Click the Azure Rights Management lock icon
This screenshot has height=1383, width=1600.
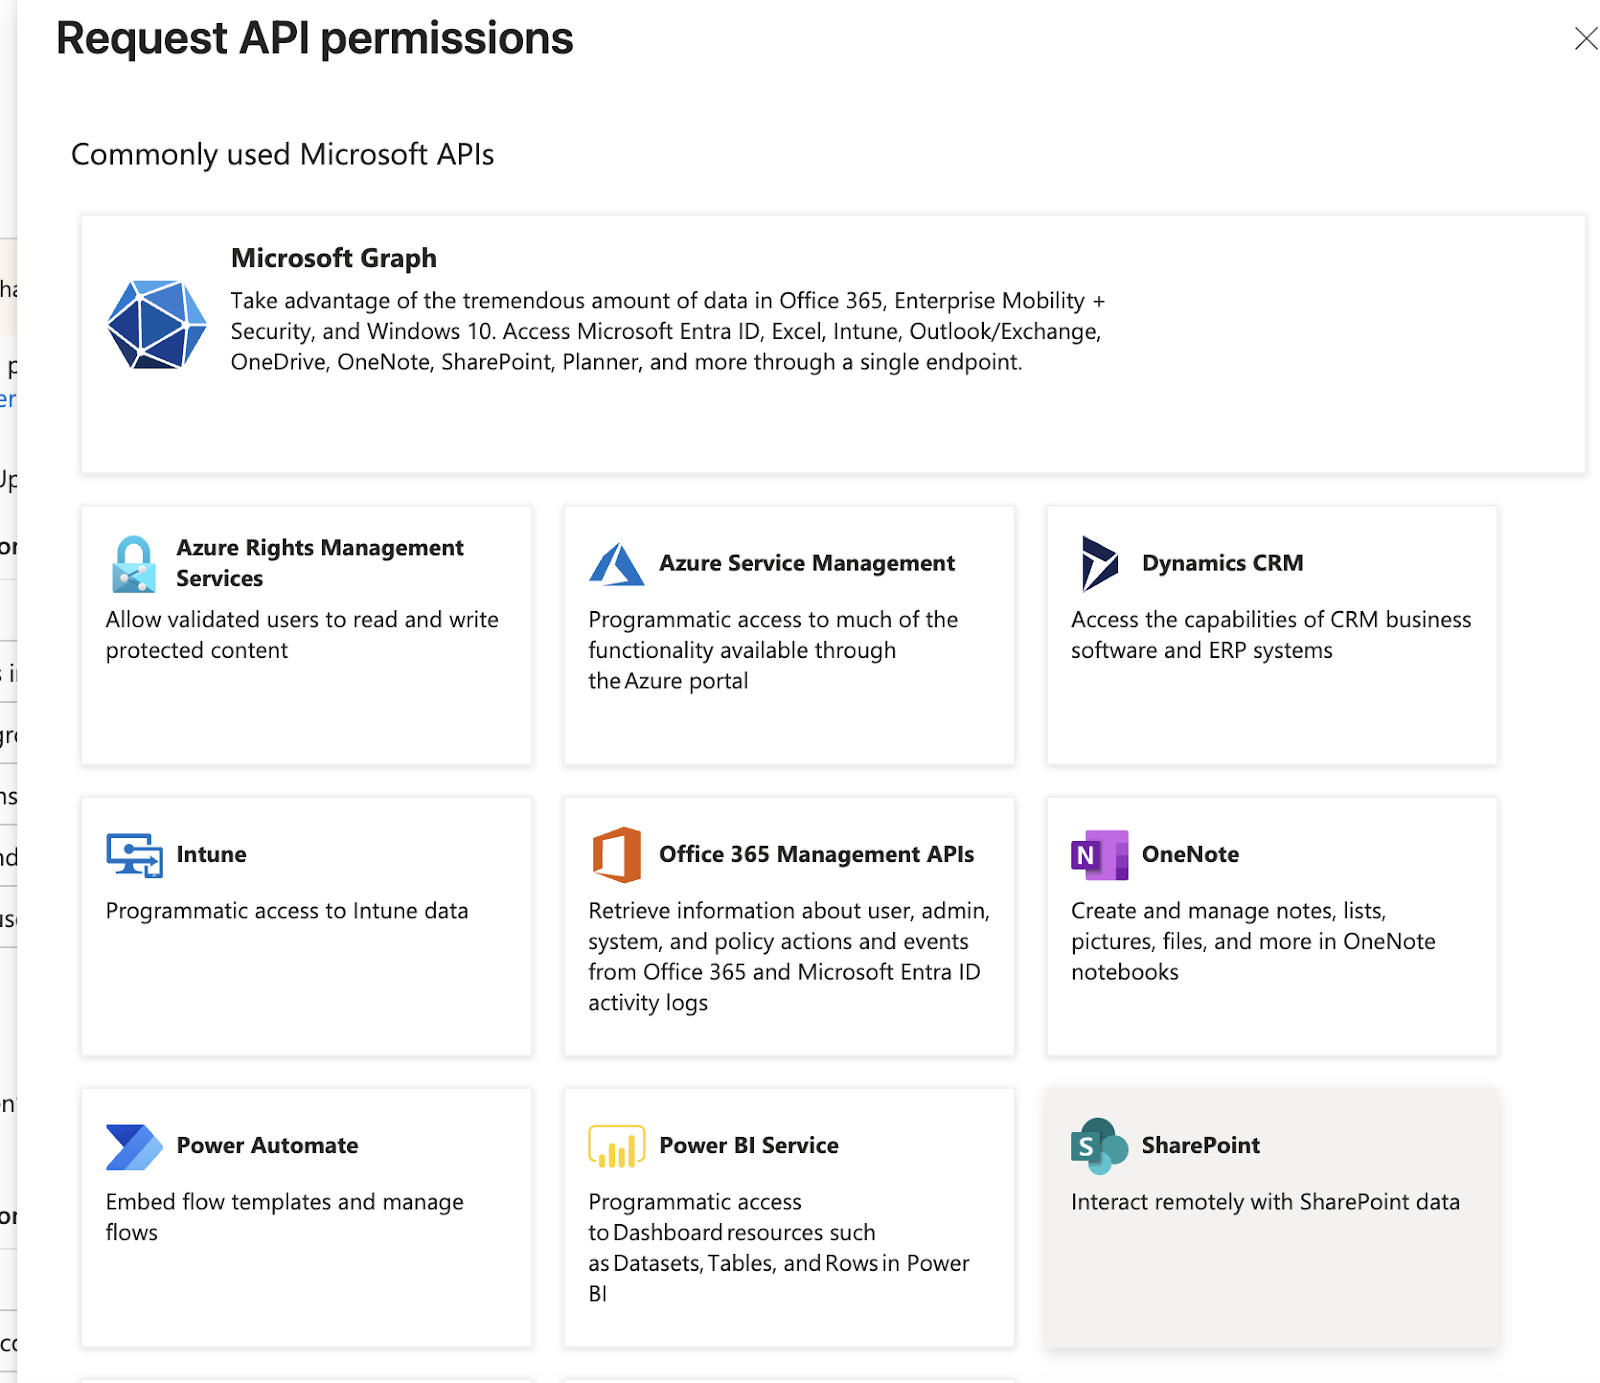pyautogui.click(x=134, y=564)
